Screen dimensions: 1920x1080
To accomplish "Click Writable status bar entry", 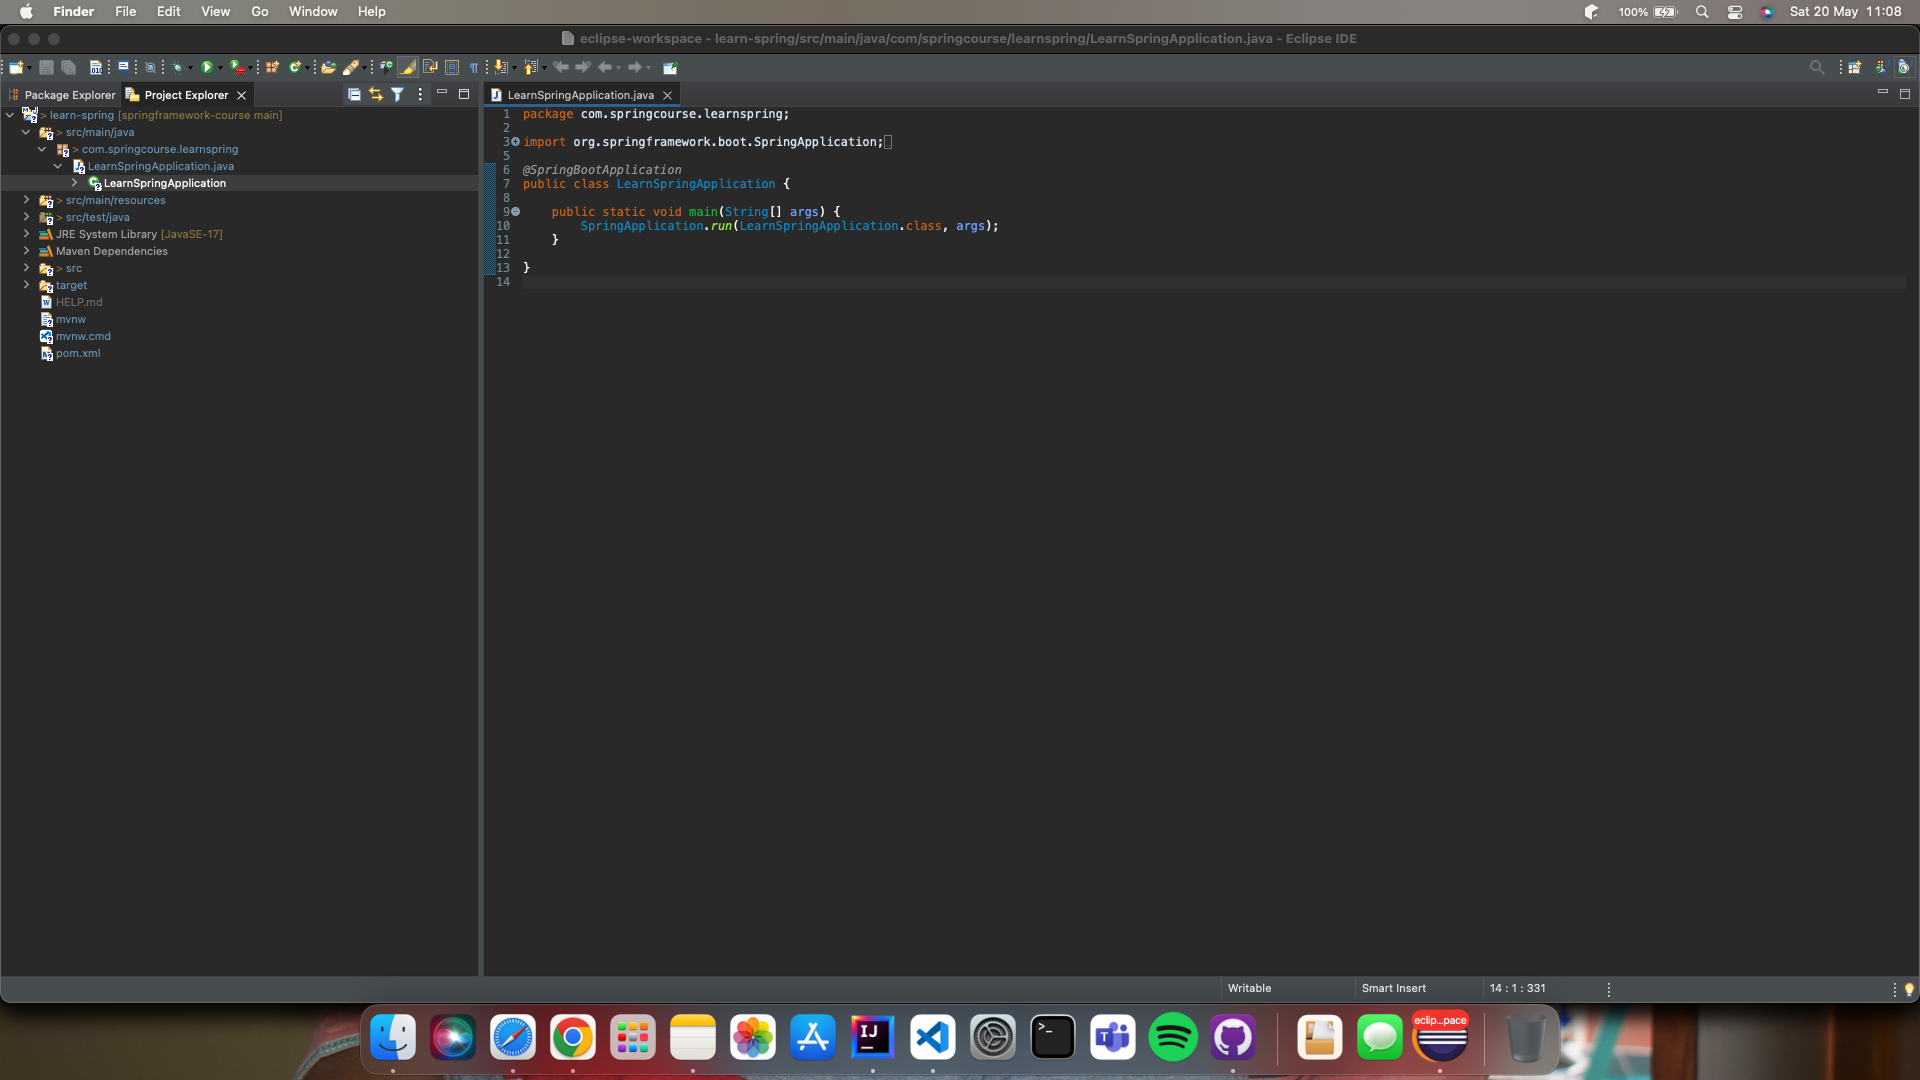I will point(1249,988).
